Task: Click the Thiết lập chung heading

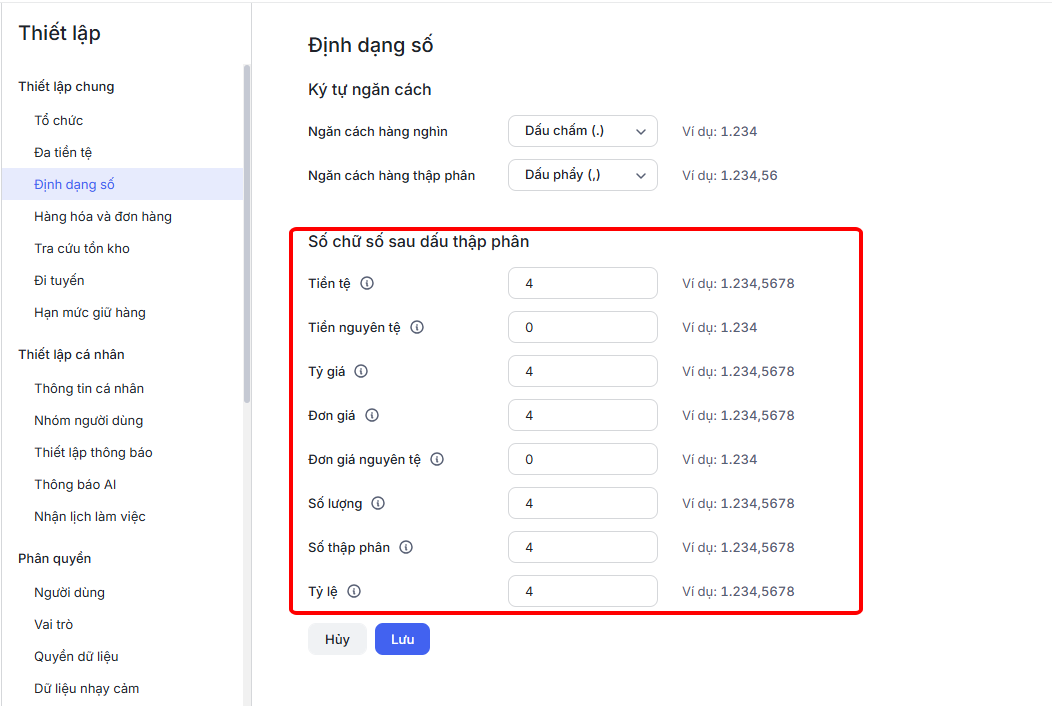Action: [x=66, y=87]
